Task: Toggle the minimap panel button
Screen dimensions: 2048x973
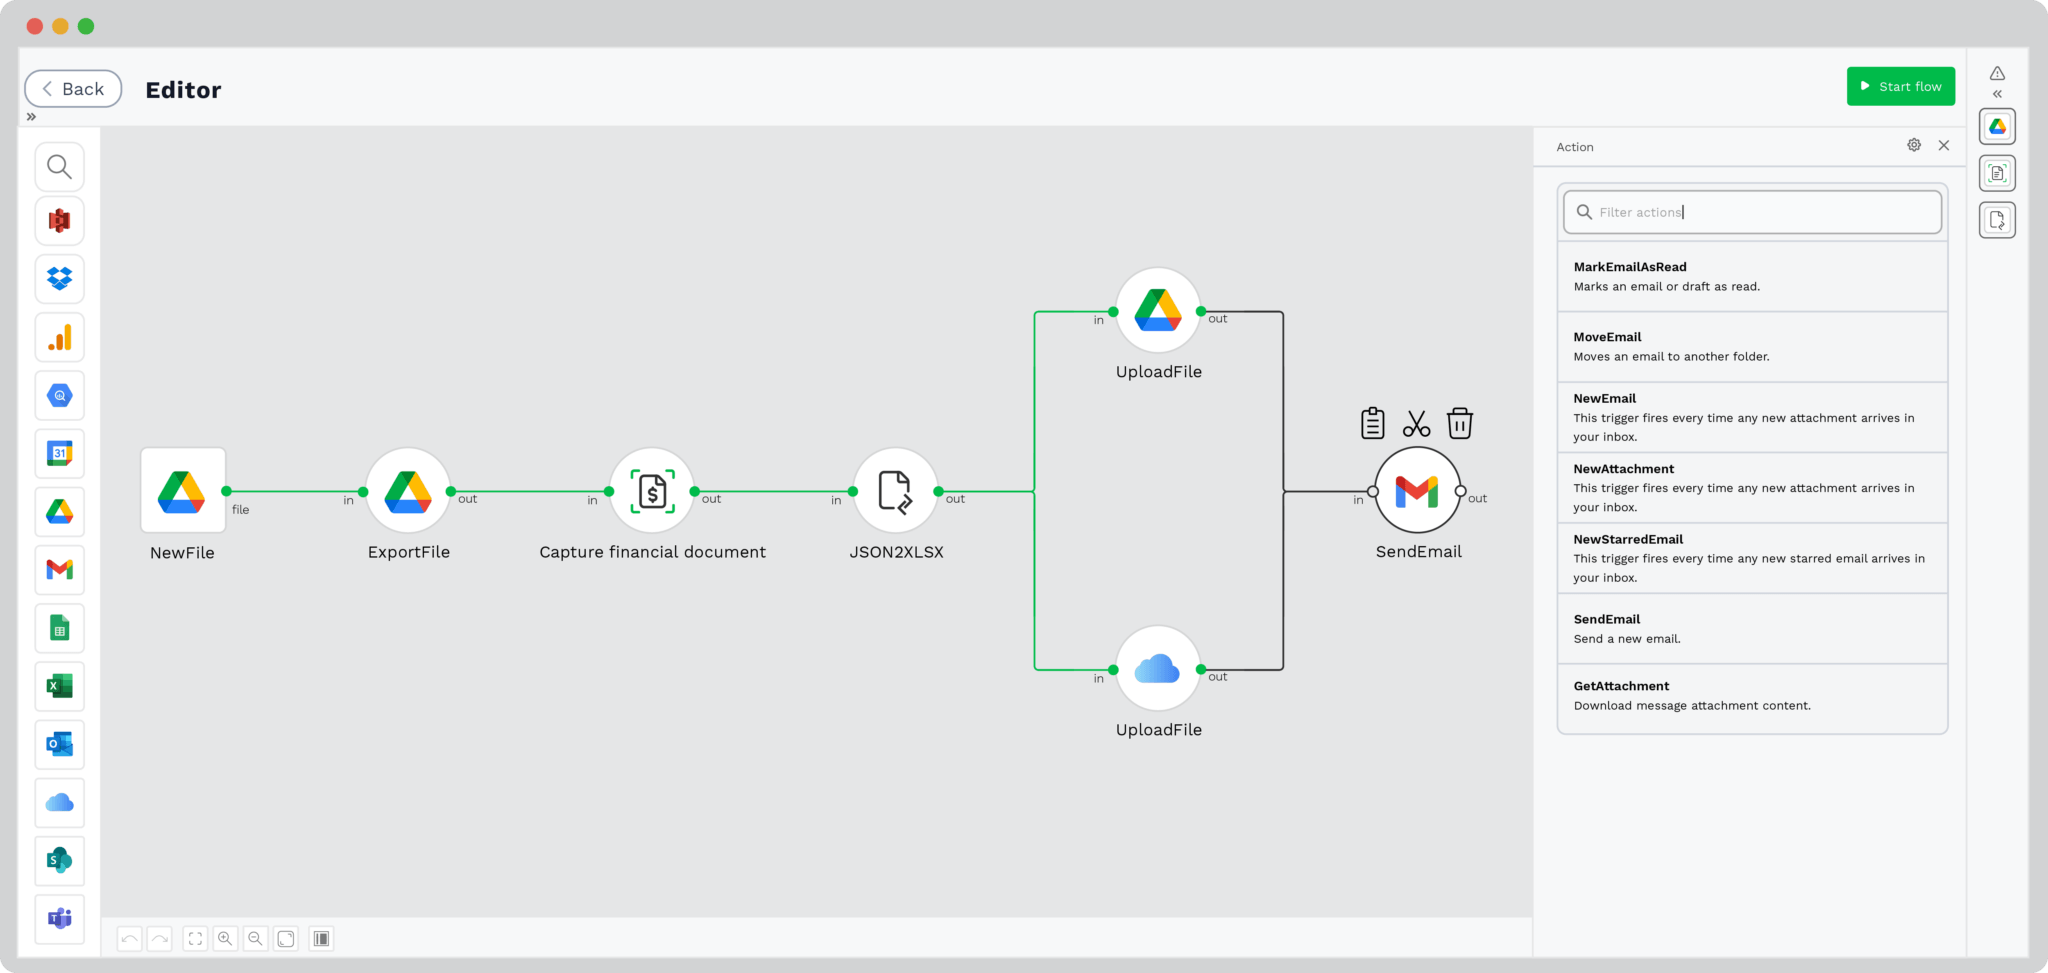Action: click(321, 938)
